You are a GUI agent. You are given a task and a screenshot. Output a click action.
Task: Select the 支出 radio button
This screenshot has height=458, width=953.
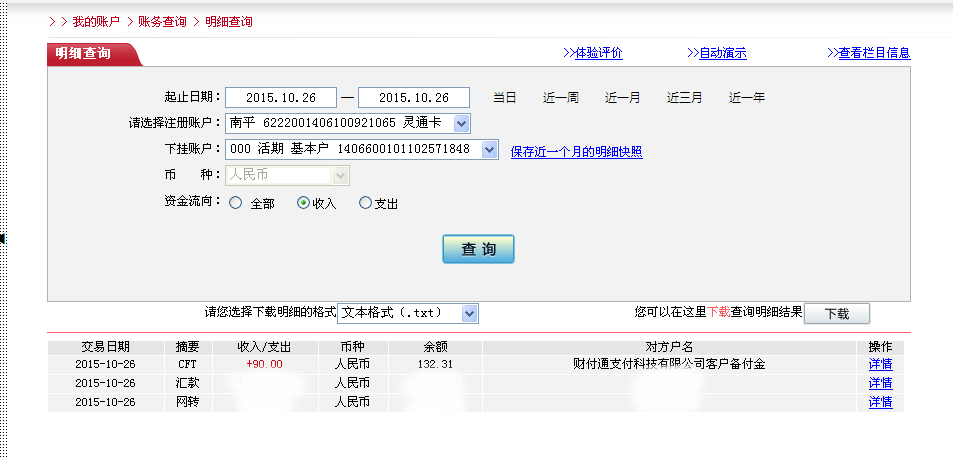365,203
